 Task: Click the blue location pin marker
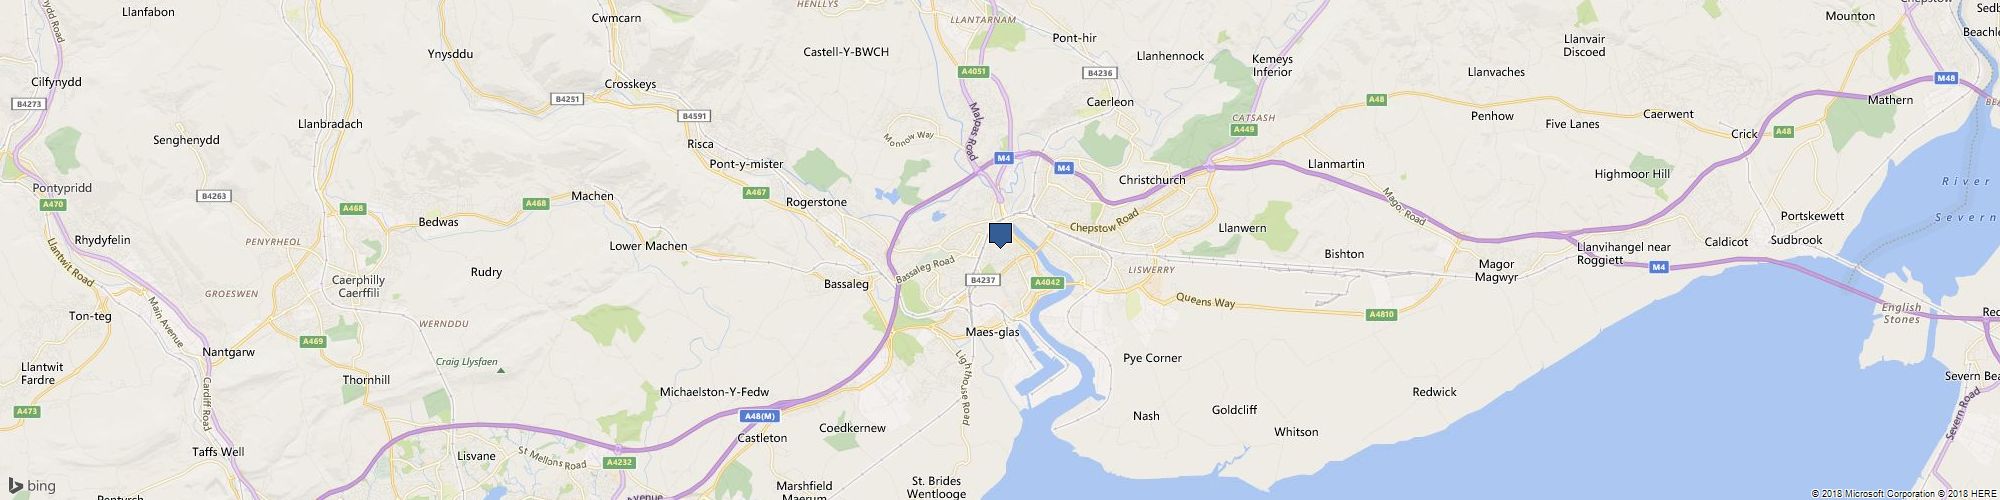click(x=1000, y=235)
